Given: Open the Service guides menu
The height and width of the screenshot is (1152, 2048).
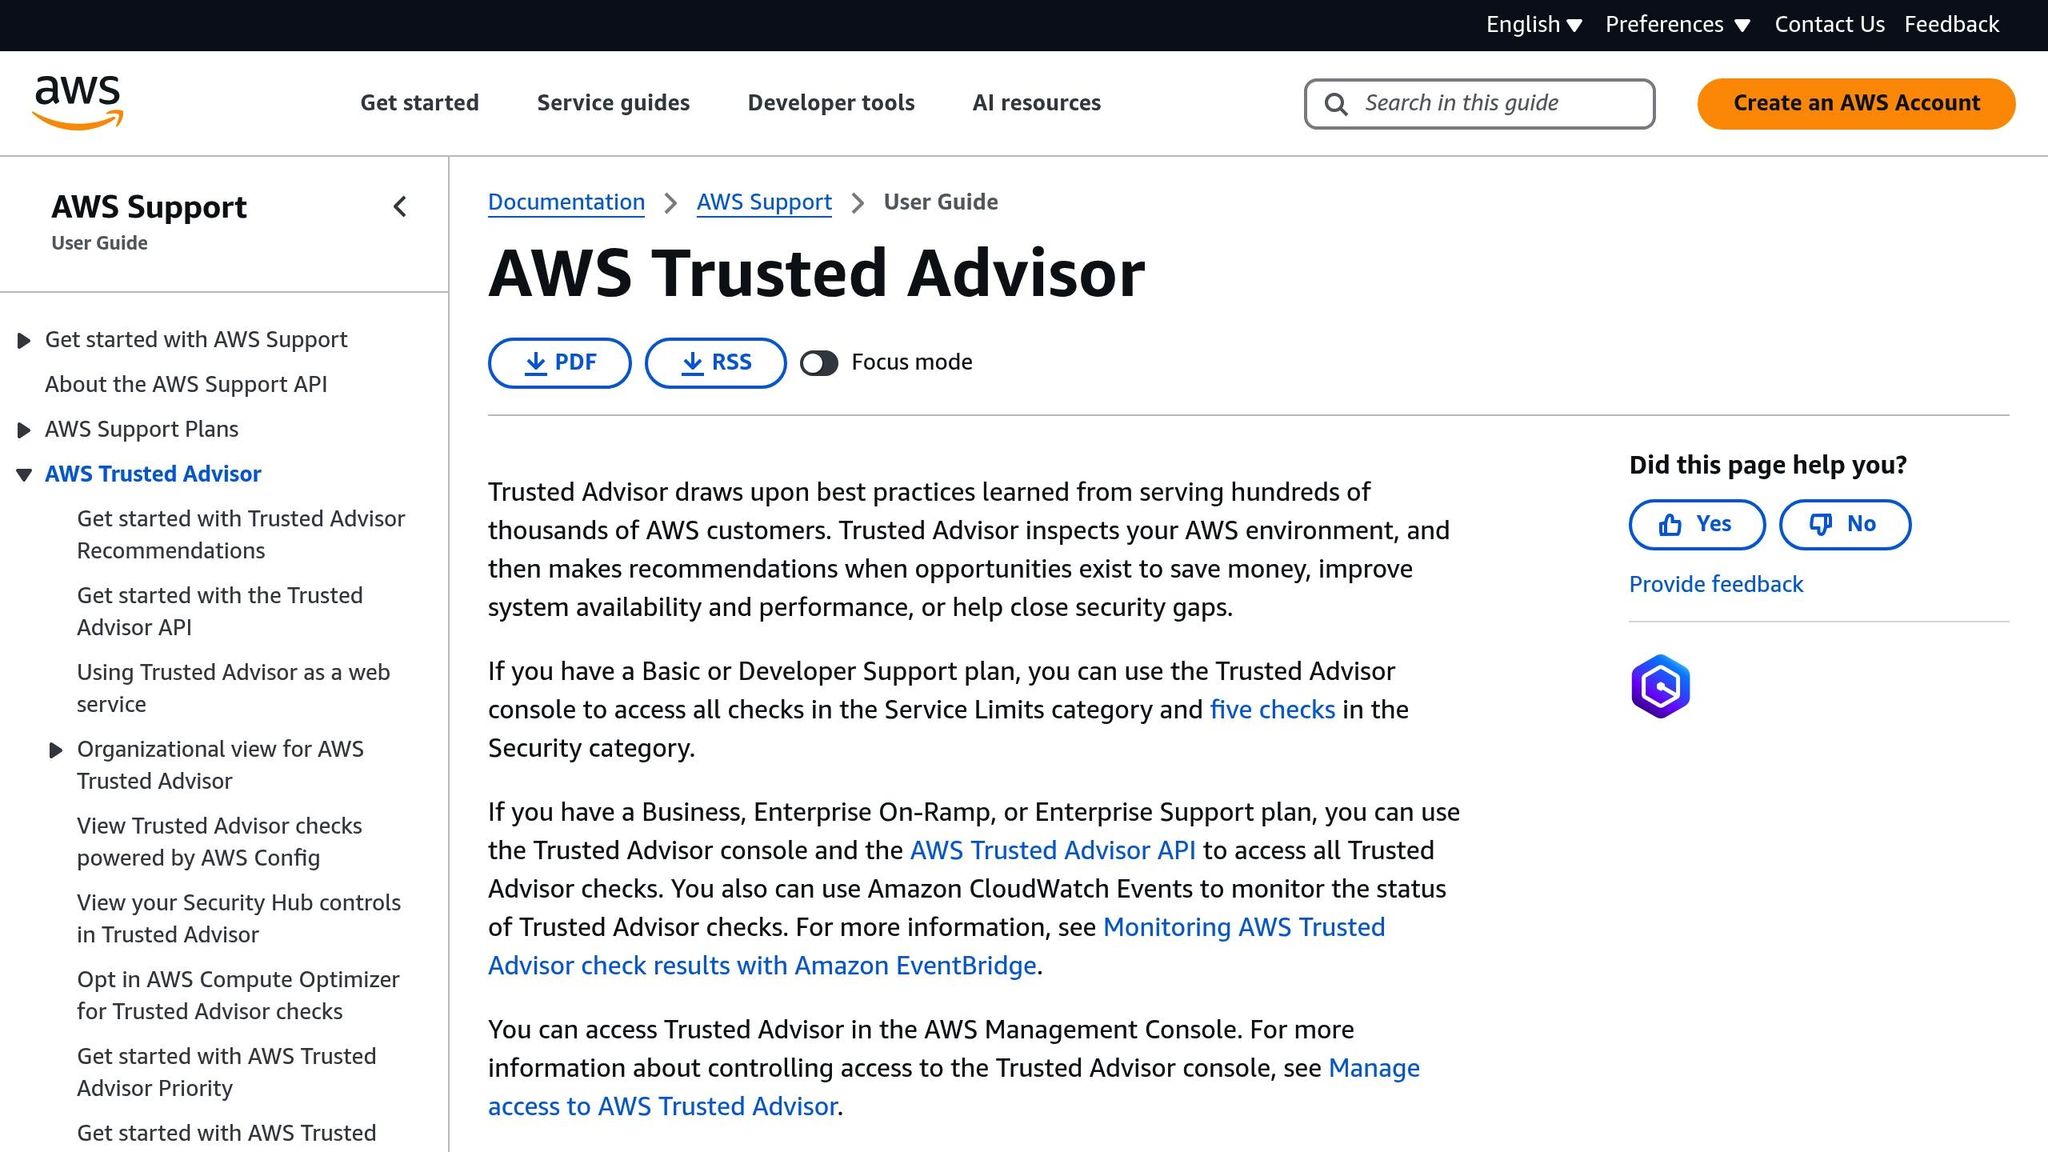Looking at the screenshot, I should 613,103.
